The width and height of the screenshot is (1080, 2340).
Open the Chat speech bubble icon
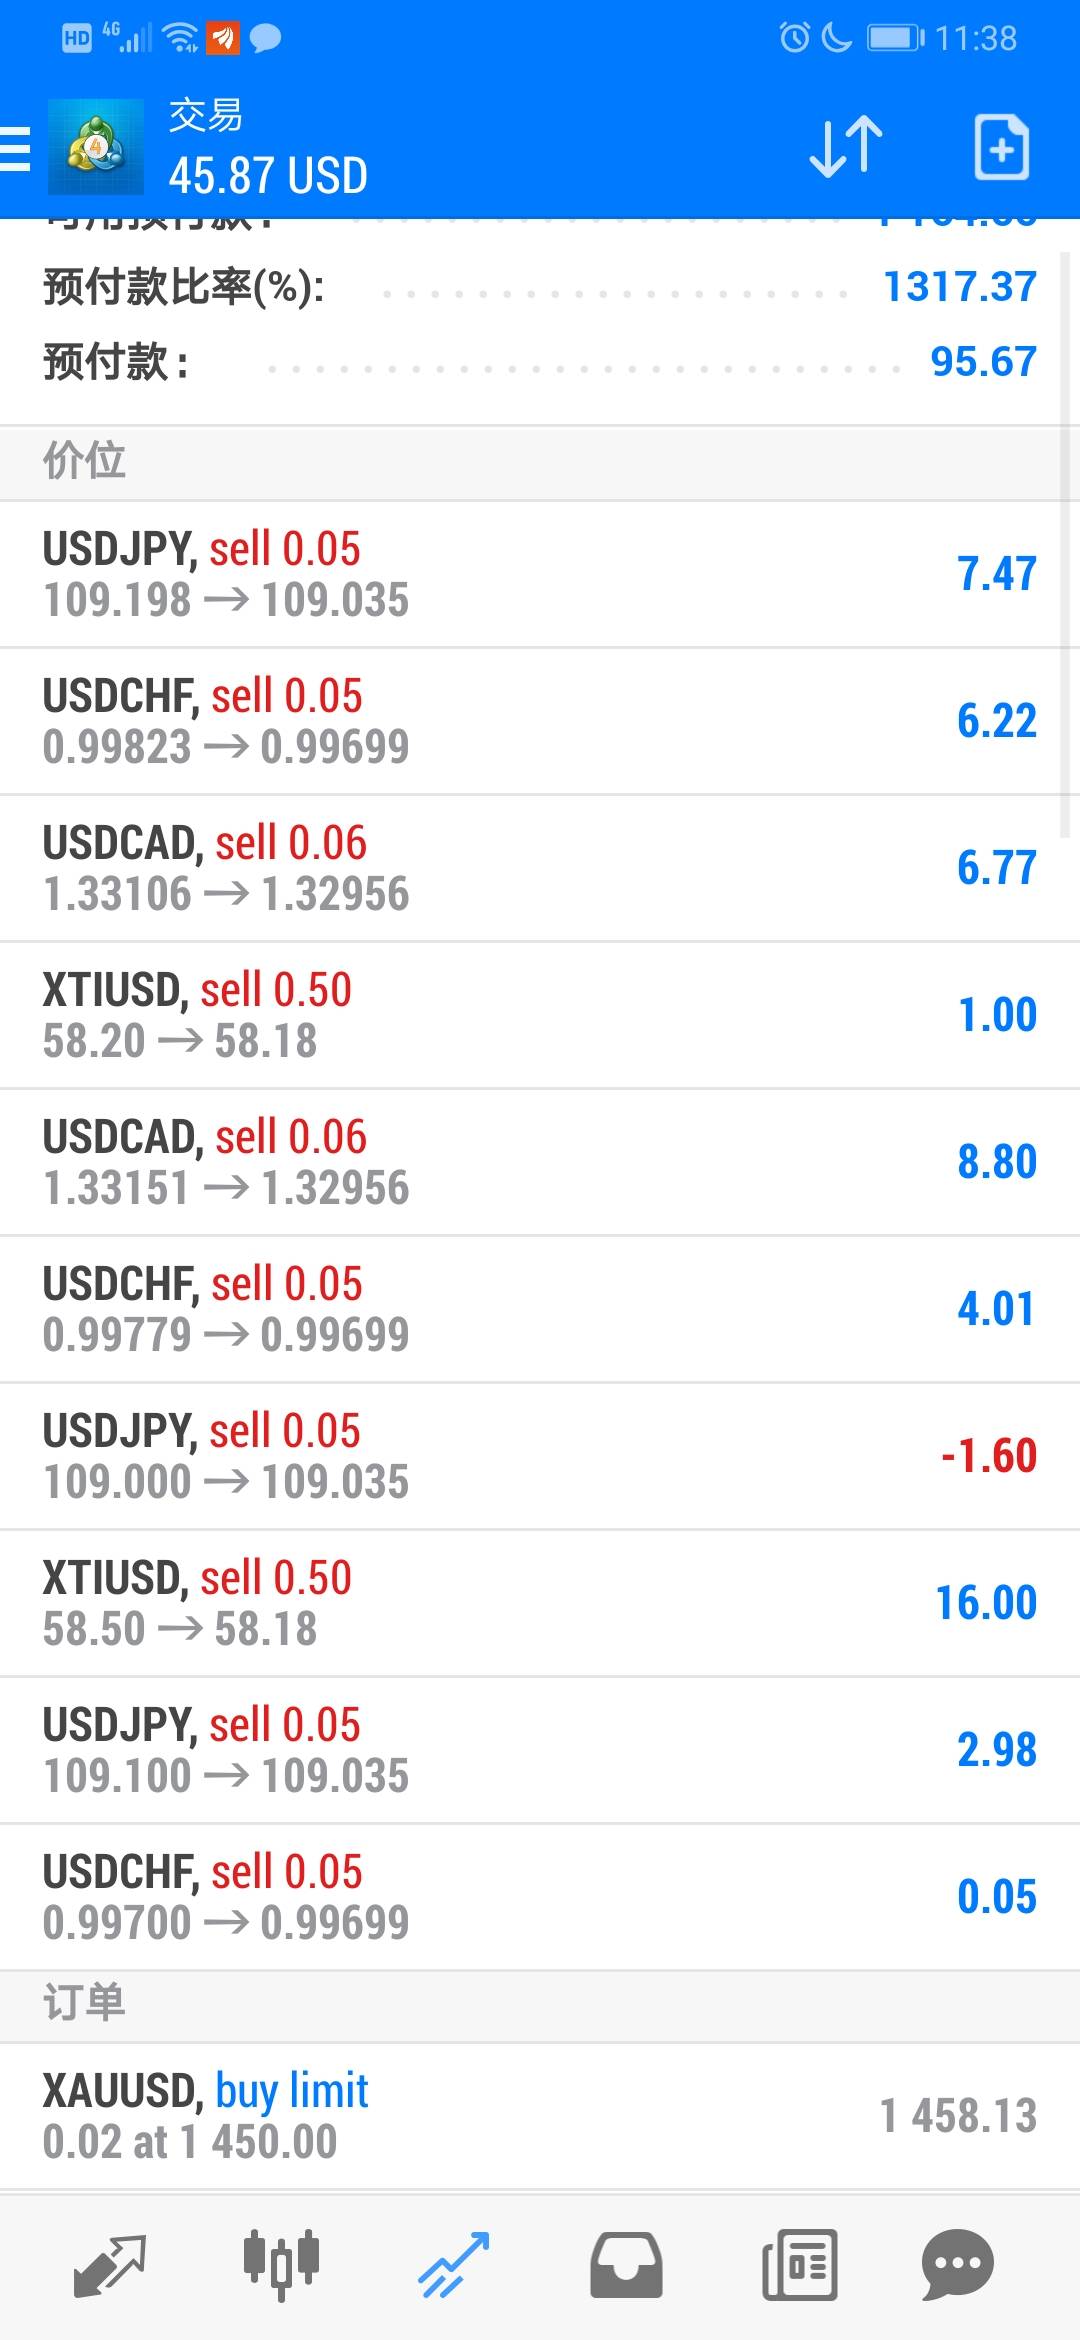[957, 2265]
